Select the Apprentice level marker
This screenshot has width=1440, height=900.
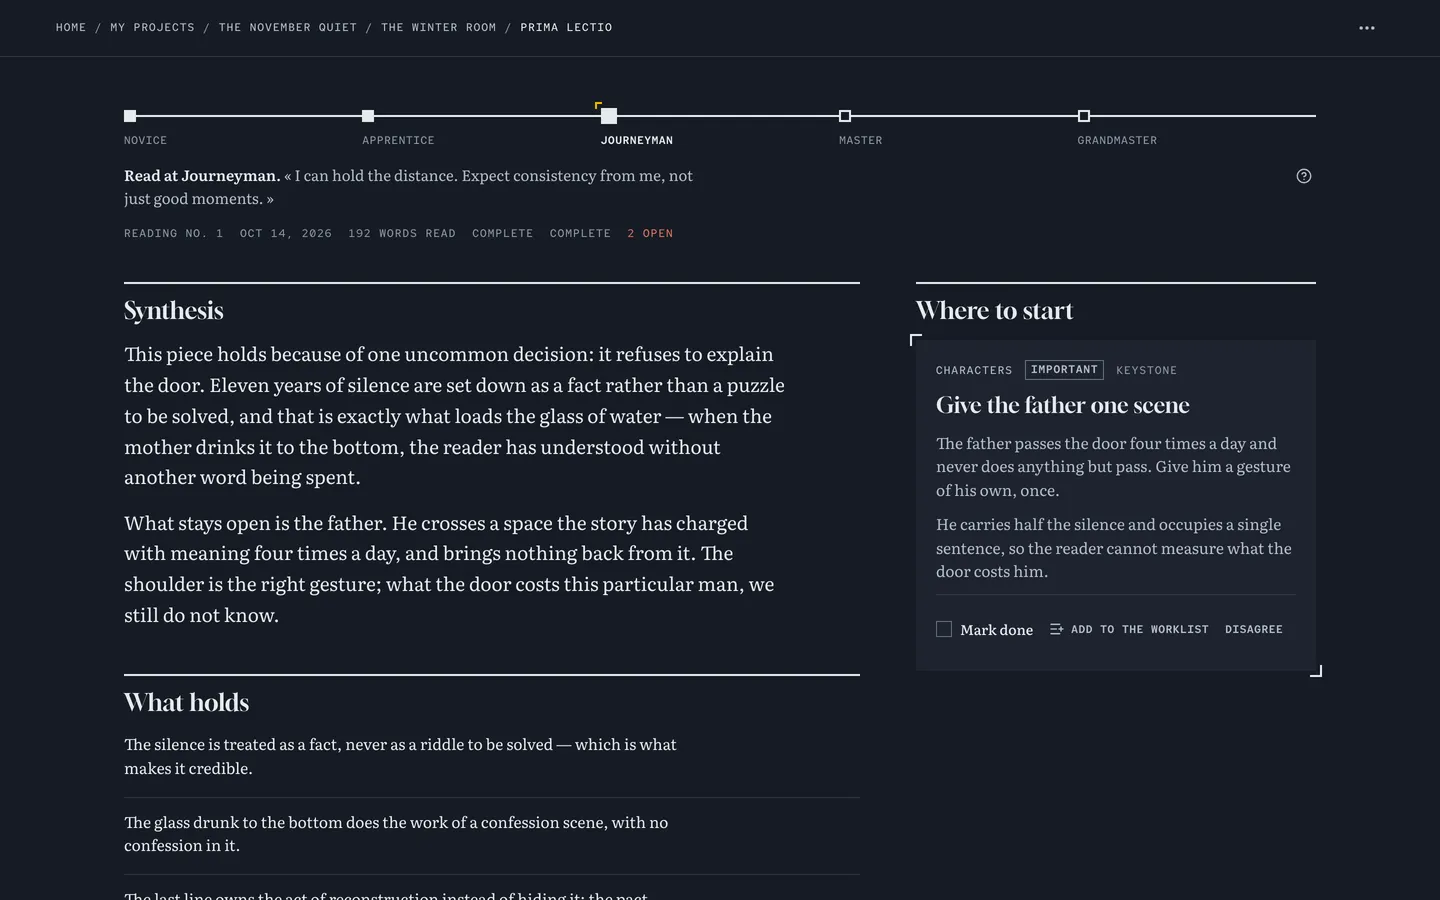point(368,116)
